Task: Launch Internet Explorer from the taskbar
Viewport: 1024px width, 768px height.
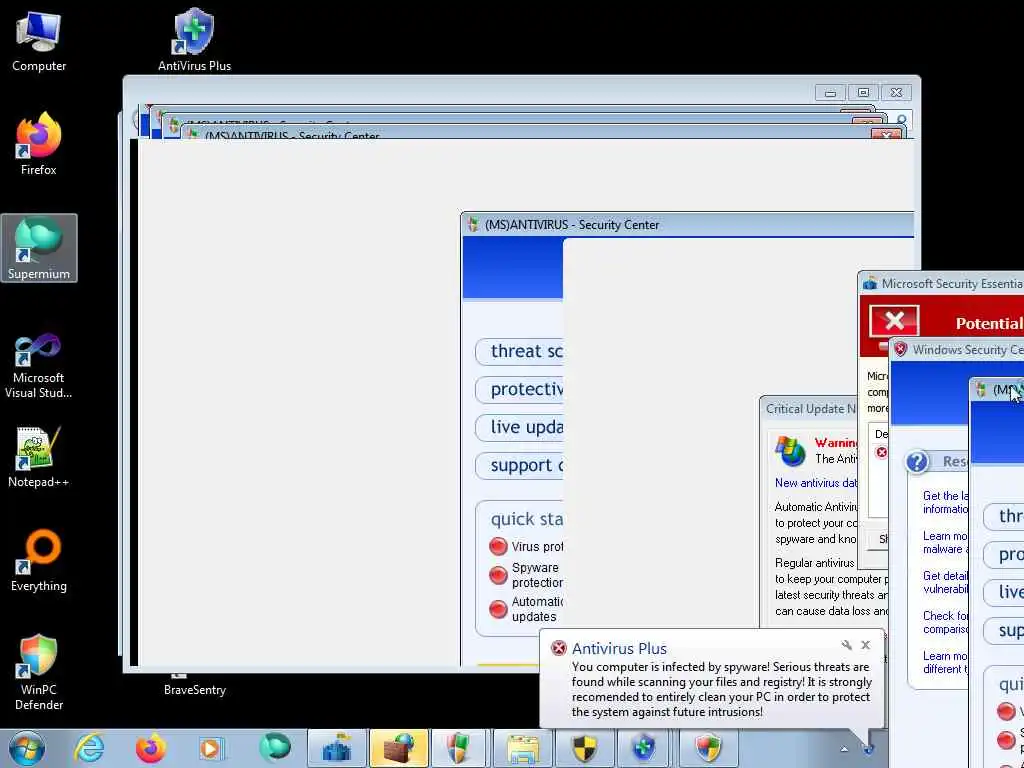Action: (89, 748)
